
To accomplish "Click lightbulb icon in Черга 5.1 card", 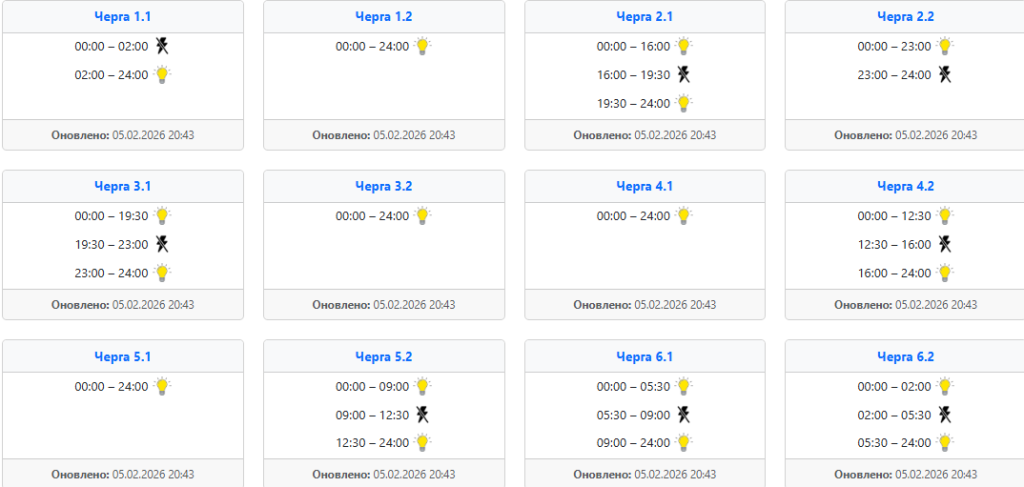I will 162,386.
